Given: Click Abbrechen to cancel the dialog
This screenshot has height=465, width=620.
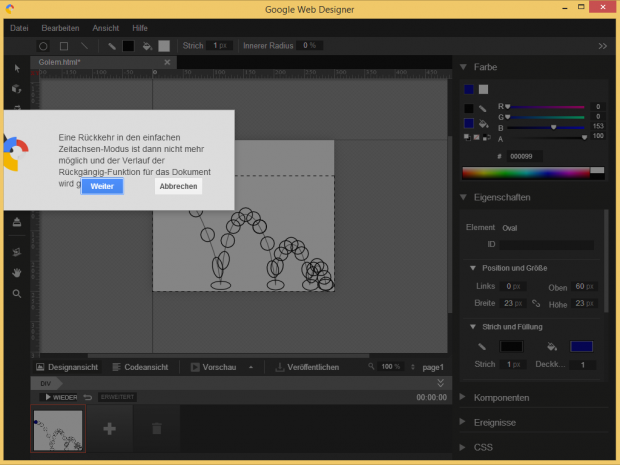Looking at the screenshot, I should (178, 187).
